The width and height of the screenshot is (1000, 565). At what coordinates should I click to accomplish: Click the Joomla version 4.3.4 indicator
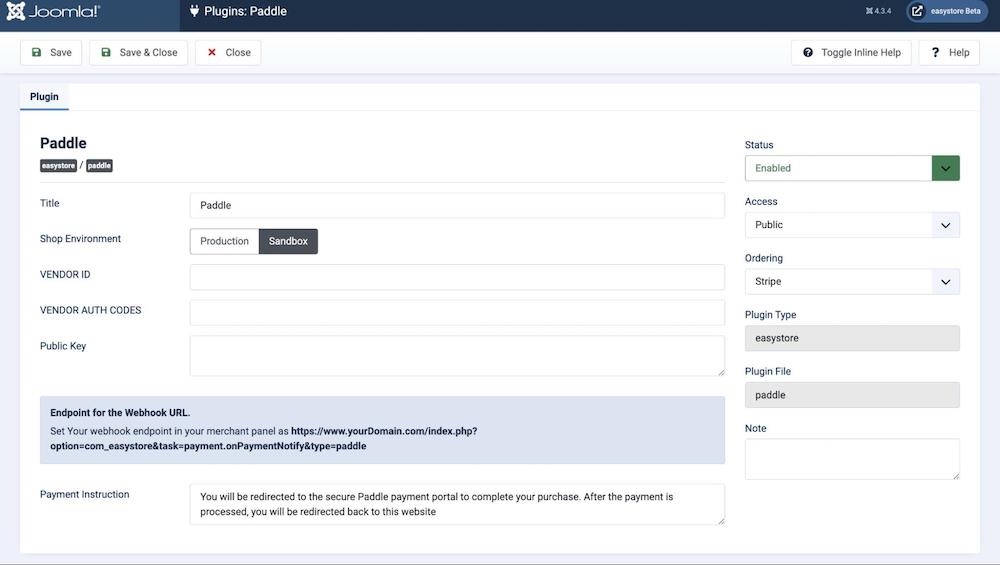pyautogui.click(x=878, y=11)
